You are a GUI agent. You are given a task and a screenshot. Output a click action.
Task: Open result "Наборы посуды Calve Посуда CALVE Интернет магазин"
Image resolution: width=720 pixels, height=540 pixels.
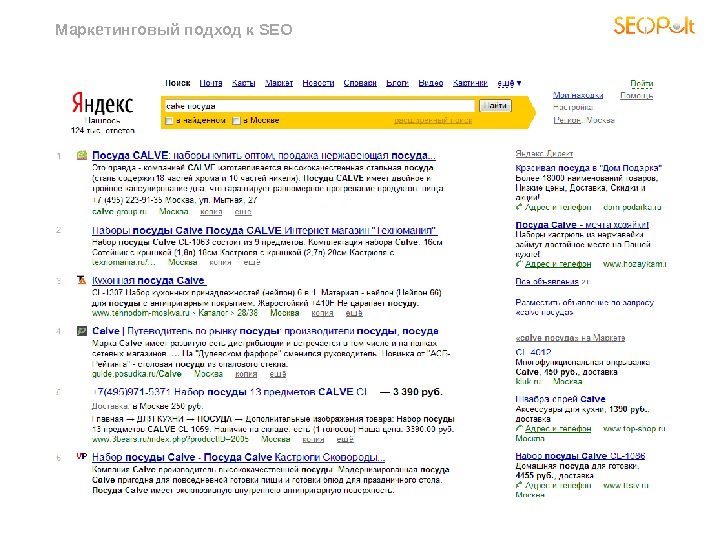pyautogui.click(x=264, y=230)
